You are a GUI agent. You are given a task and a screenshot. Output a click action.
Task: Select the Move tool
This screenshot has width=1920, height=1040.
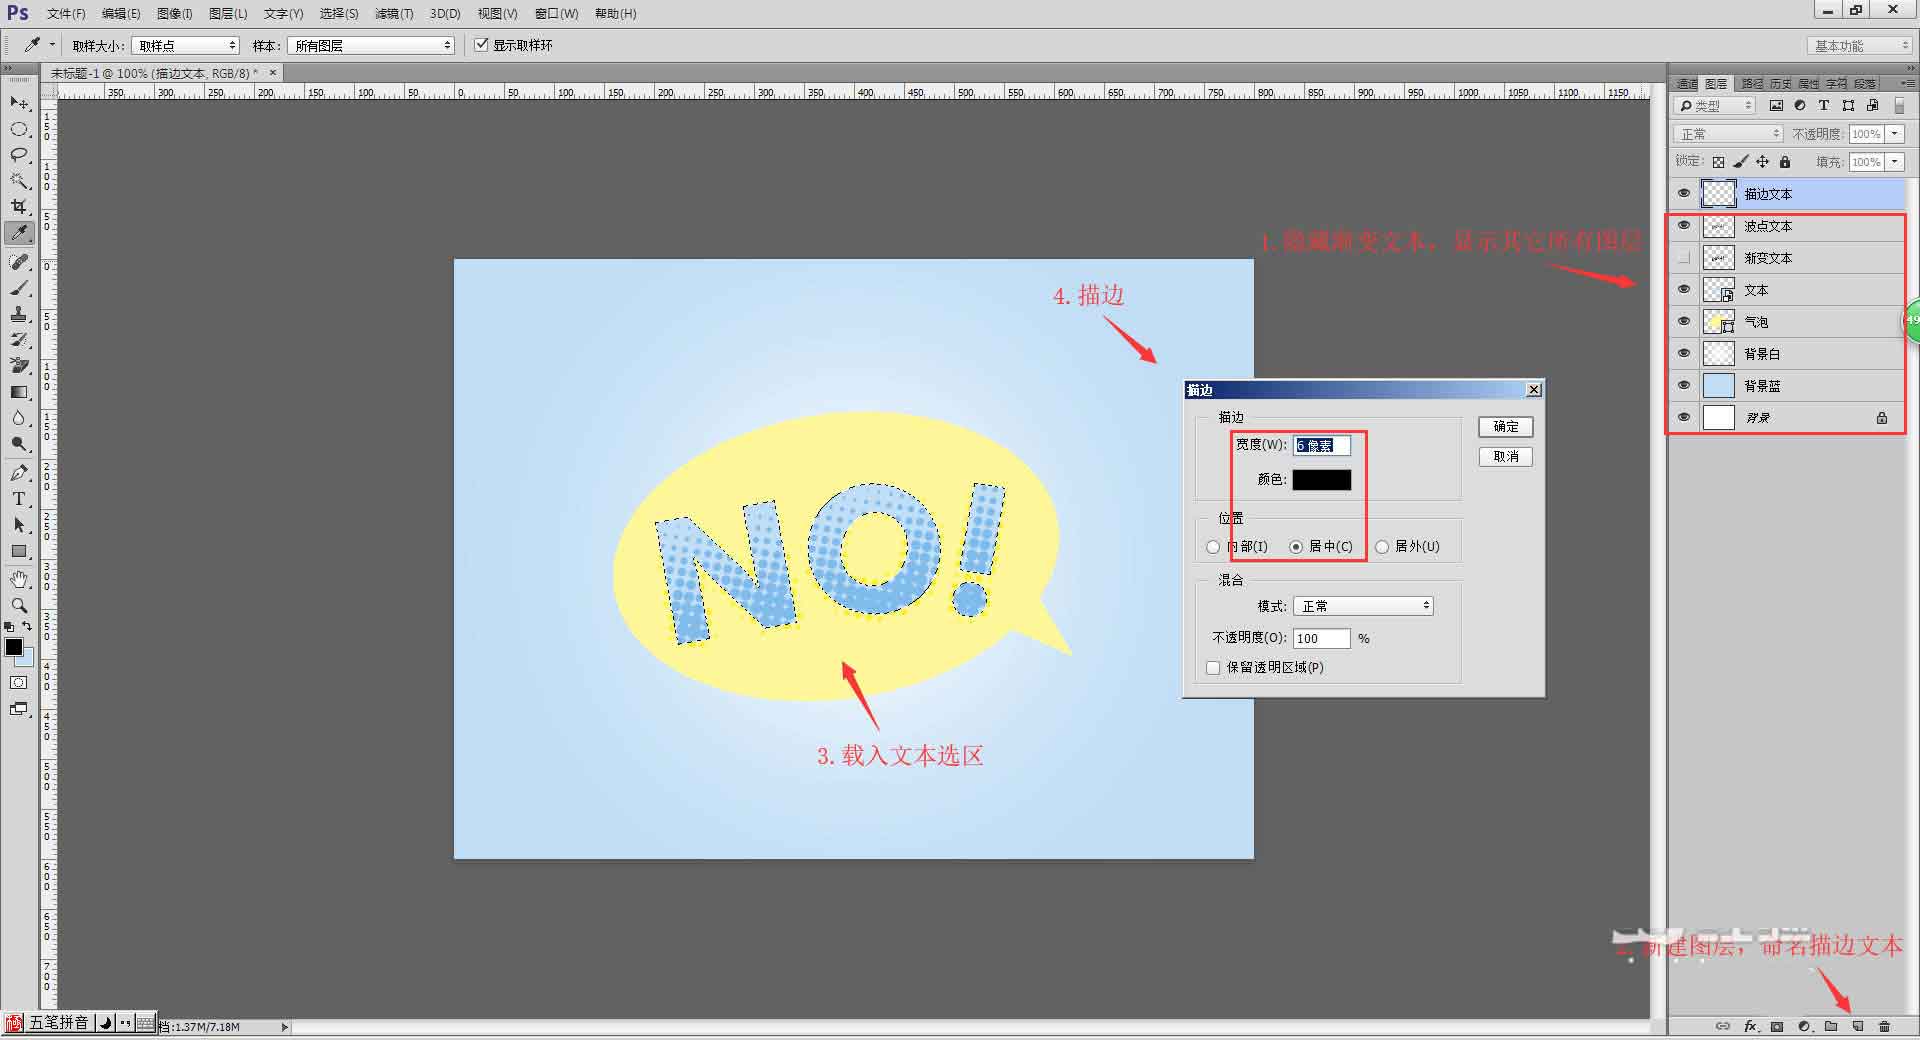(x=19, y=103)
